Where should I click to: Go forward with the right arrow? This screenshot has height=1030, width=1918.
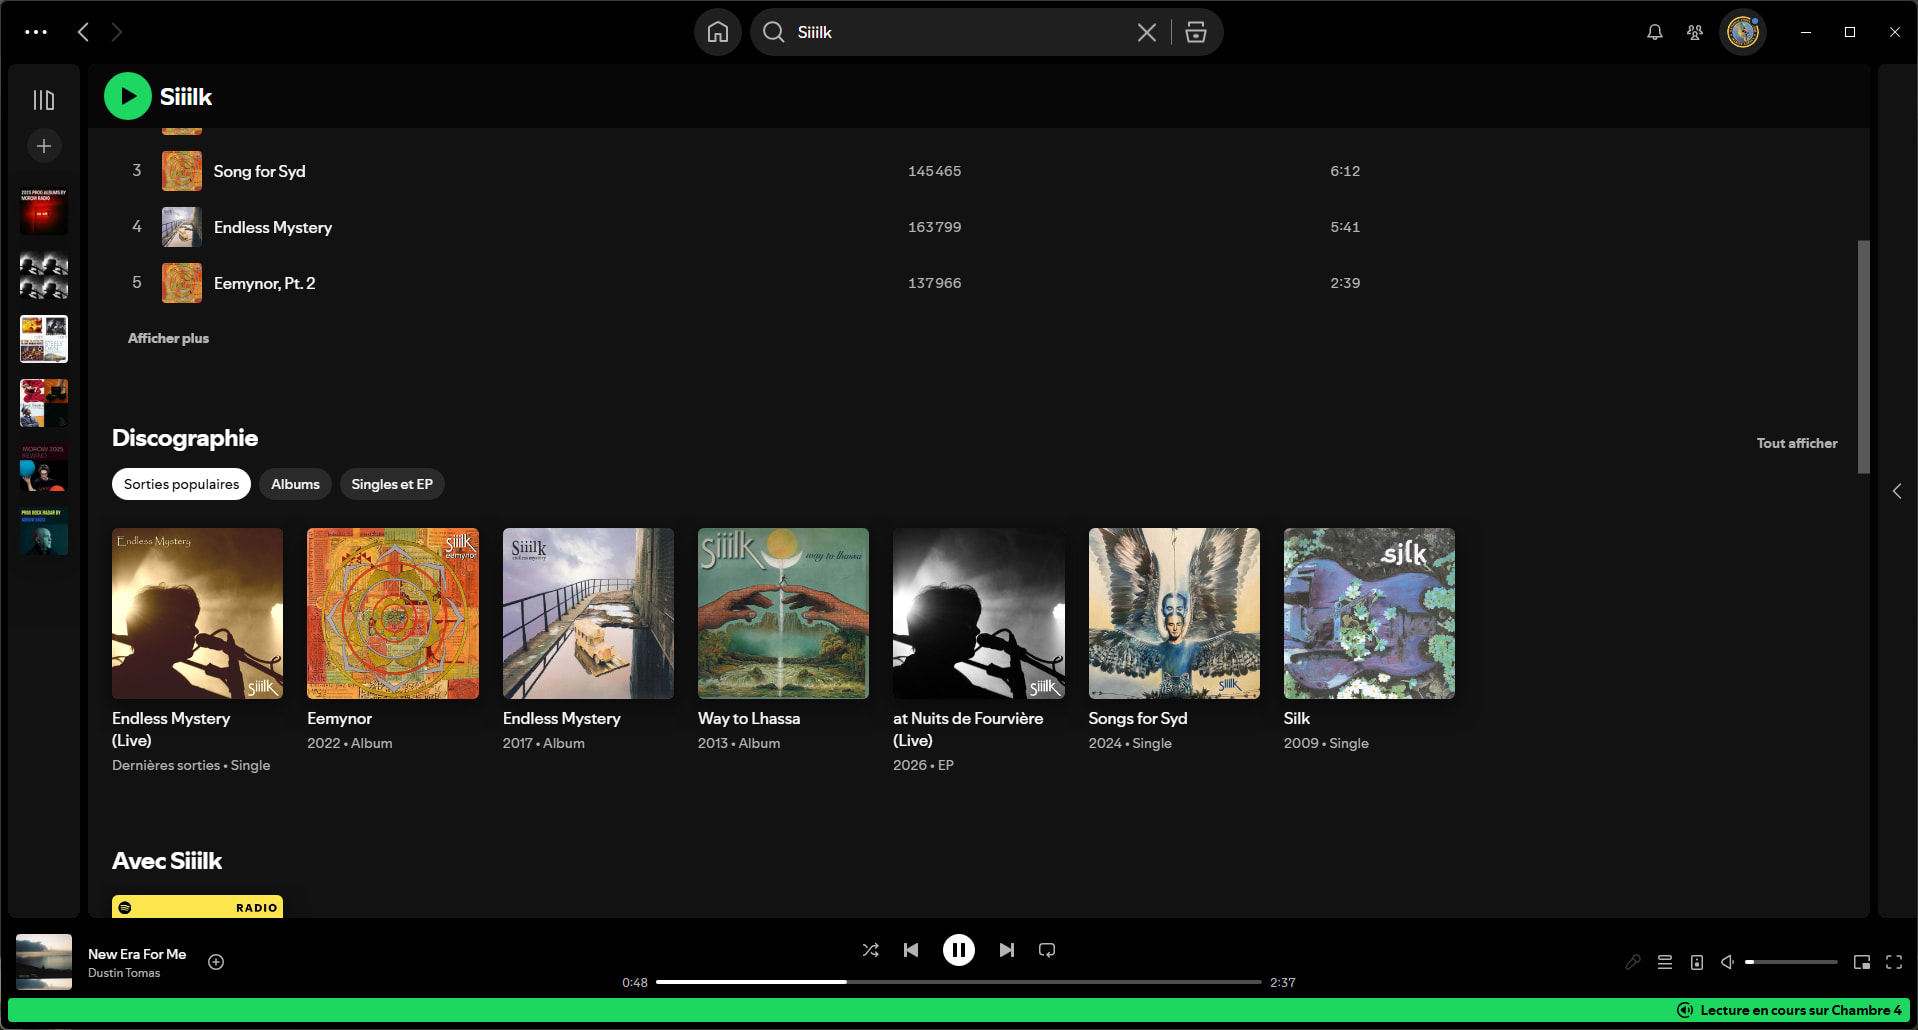click(x=117, y=32)
